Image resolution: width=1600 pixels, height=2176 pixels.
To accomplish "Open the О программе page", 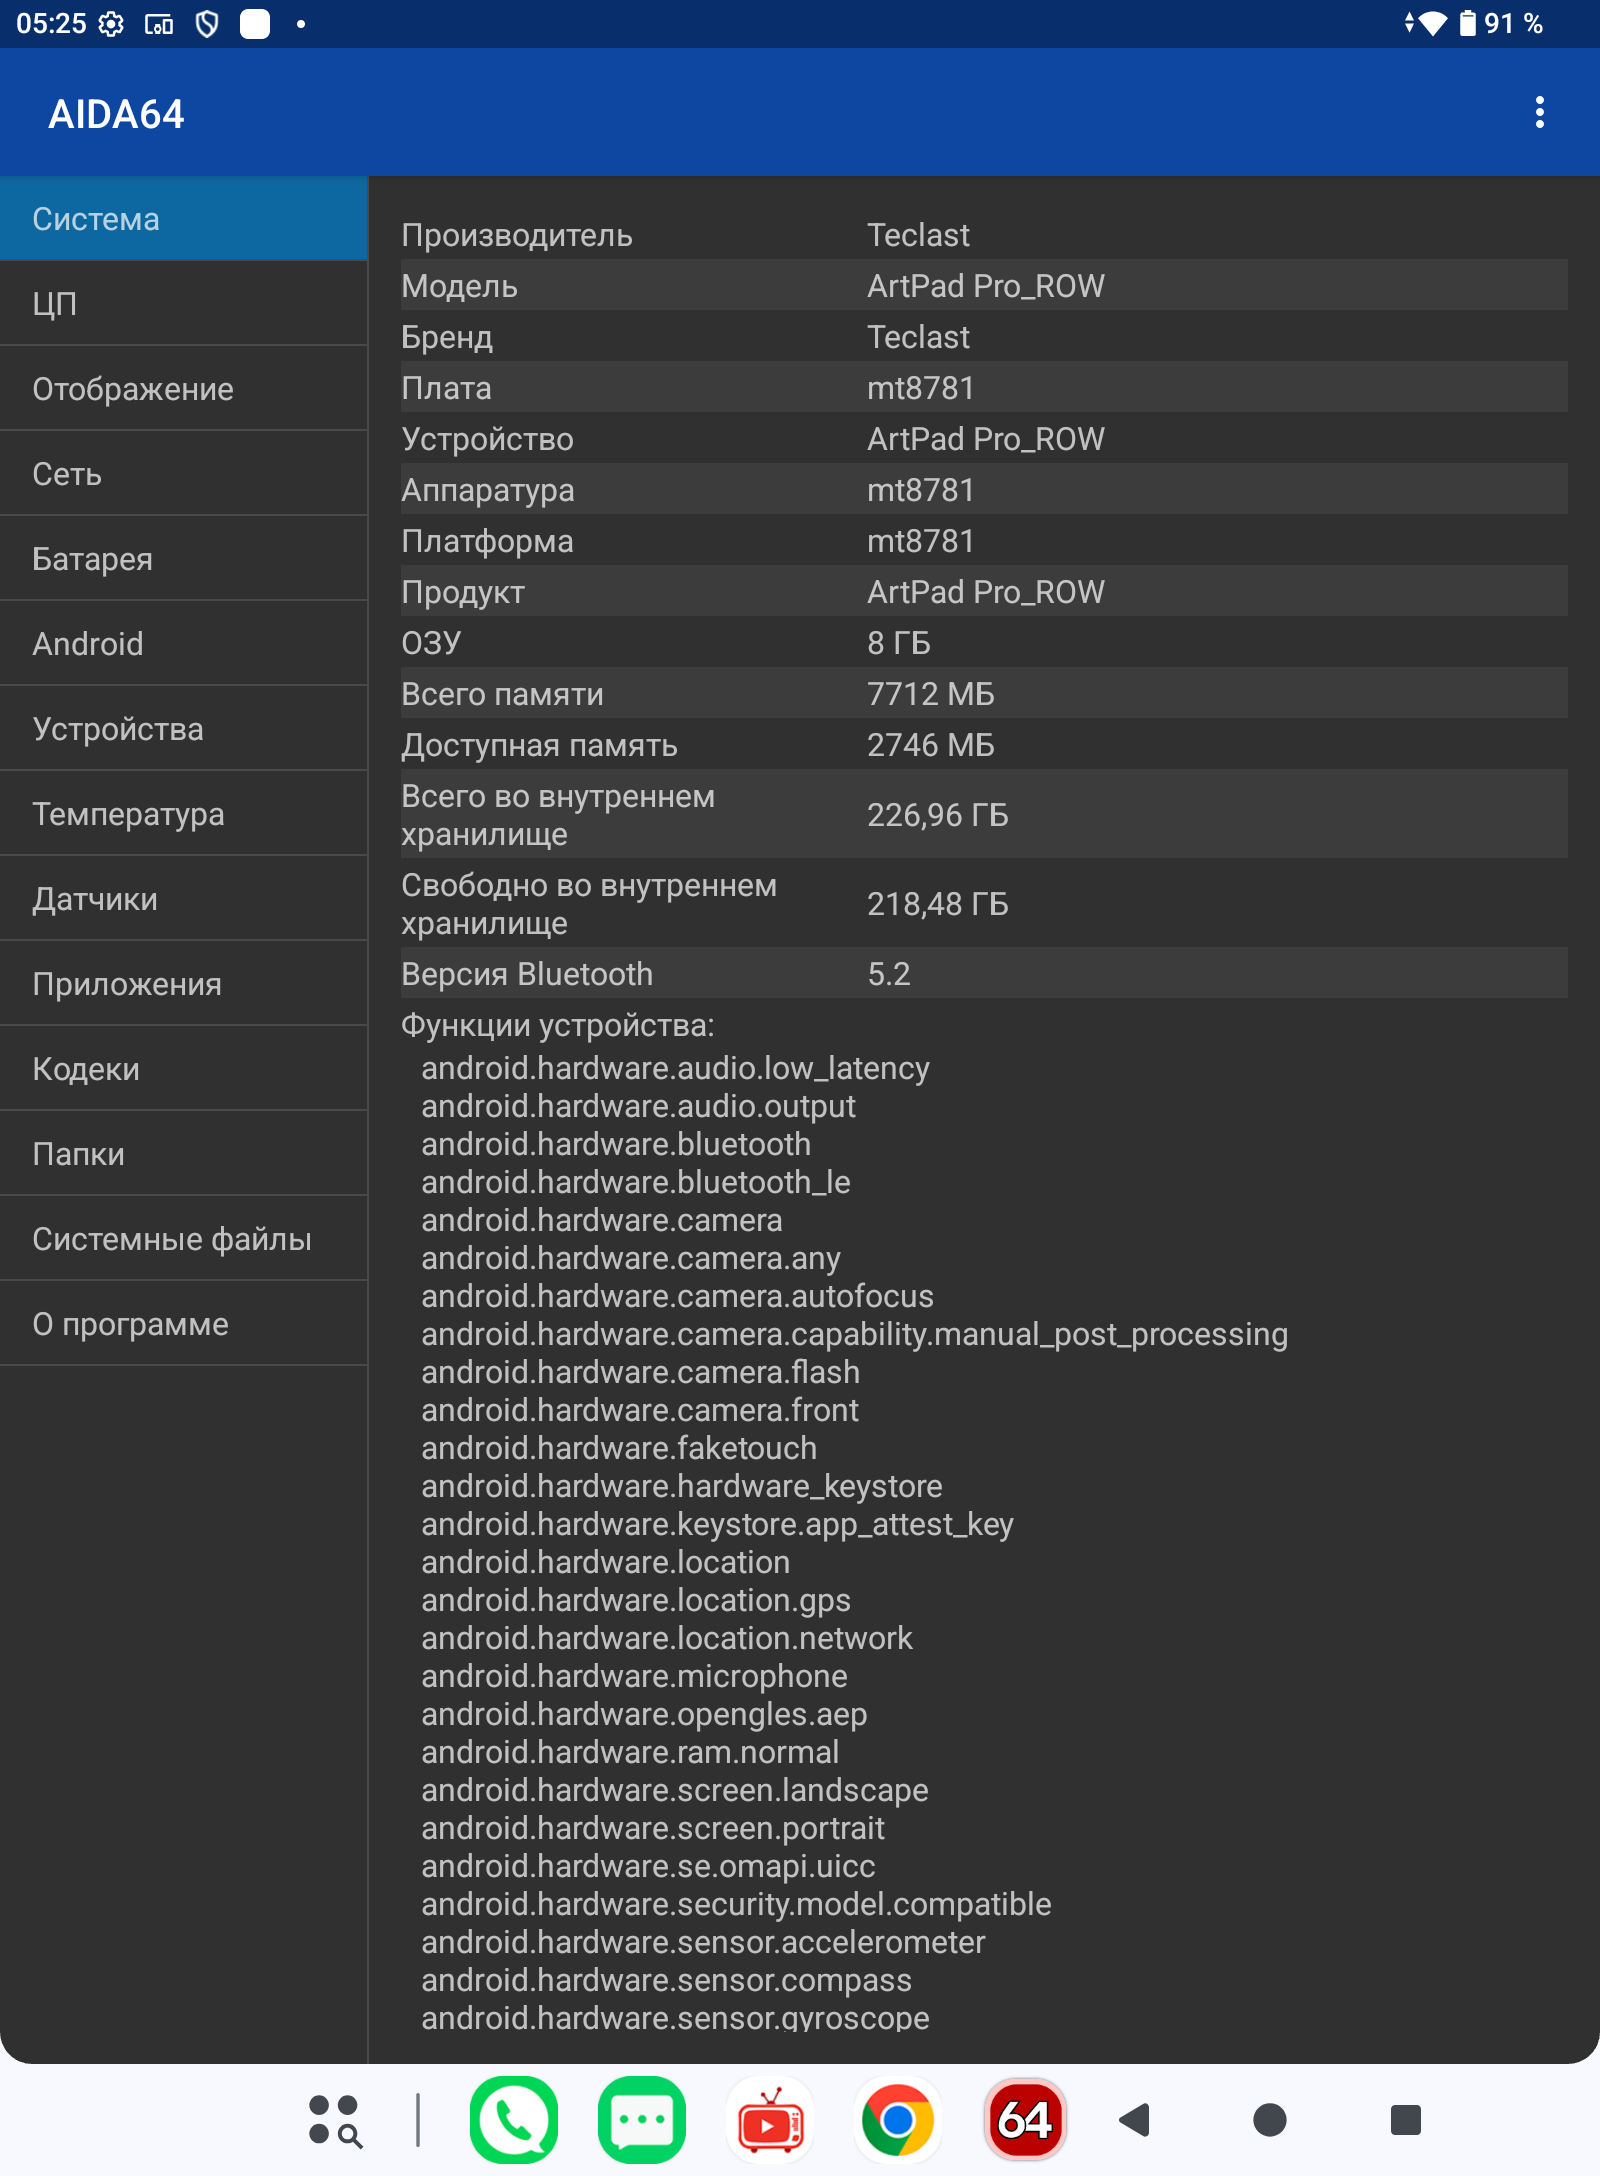I will [184, 1324].
